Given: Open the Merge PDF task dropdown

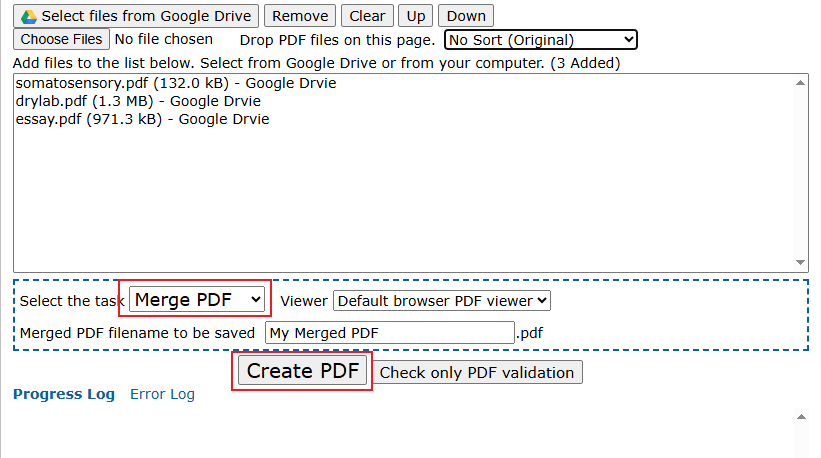Looking at the screenshot, I should (197, 300).
